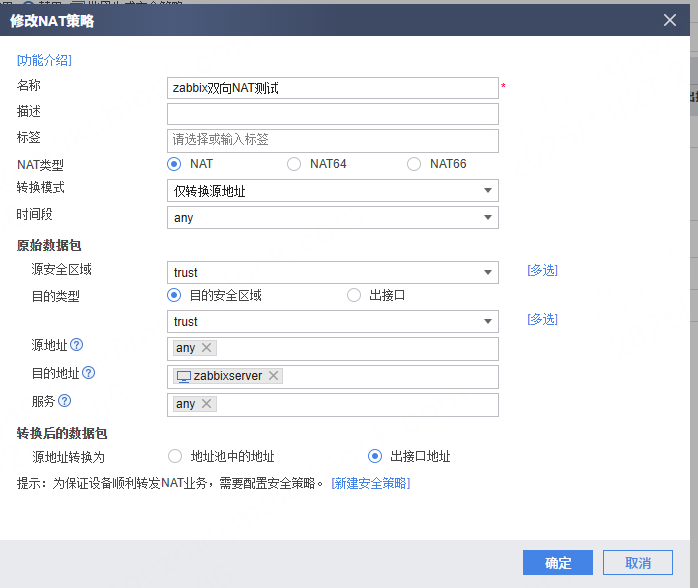
Task: Select 地址池中的地址 conversion option
Action: [x=175, y=456]
